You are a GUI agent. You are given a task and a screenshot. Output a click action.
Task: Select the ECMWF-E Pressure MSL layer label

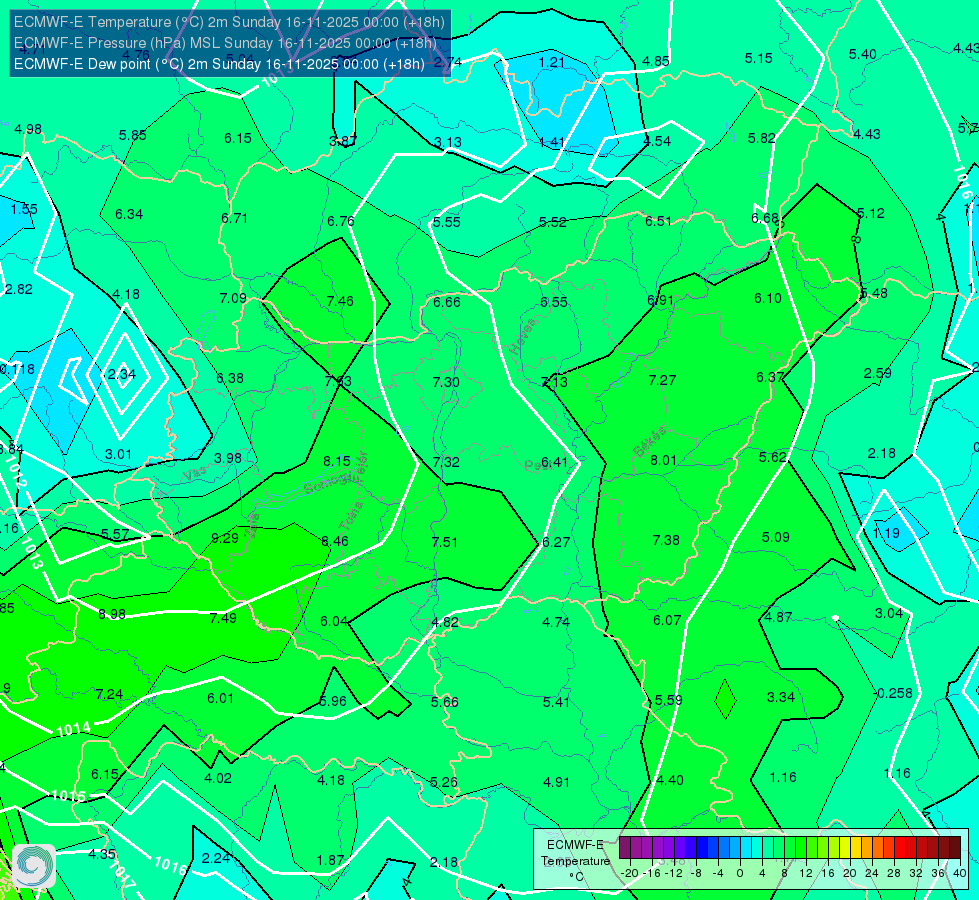225,43
